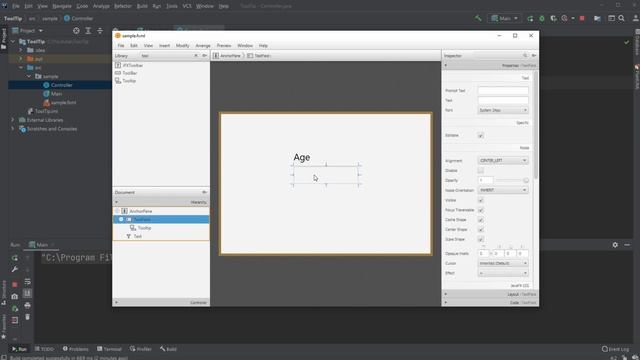Open the Library panel options menu
Screen dimensions: 640x360
coord(205,56)
